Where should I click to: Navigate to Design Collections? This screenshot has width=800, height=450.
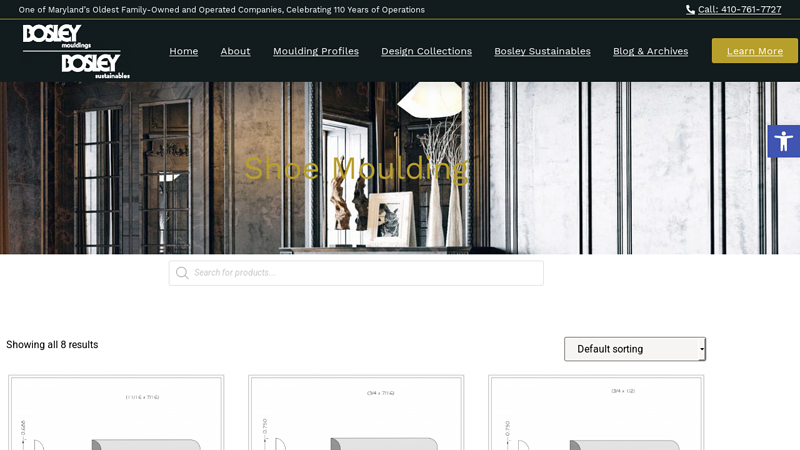tap(426, 51)
